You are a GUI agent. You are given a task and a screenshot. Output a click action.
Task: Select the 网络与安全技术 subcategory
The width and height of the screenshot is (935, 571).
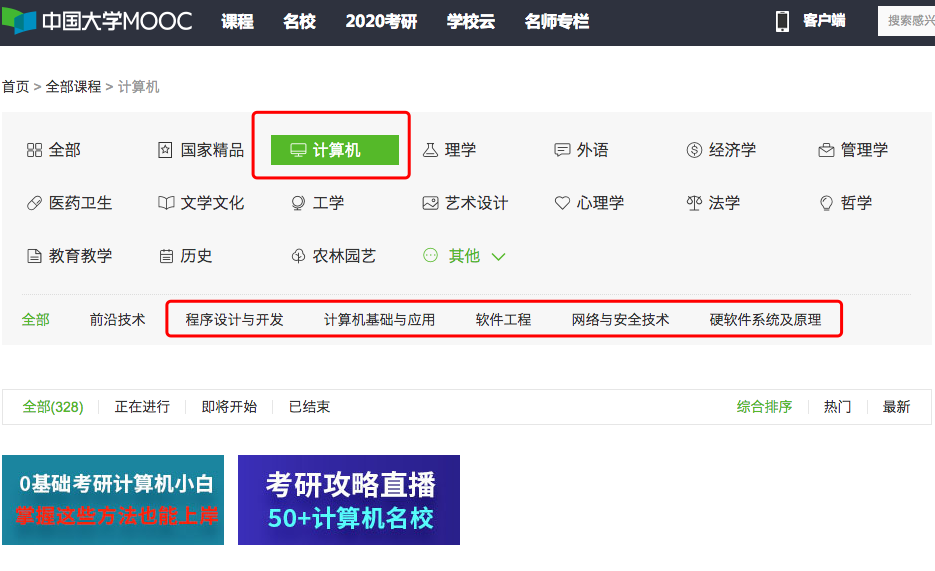pos(620,320)
